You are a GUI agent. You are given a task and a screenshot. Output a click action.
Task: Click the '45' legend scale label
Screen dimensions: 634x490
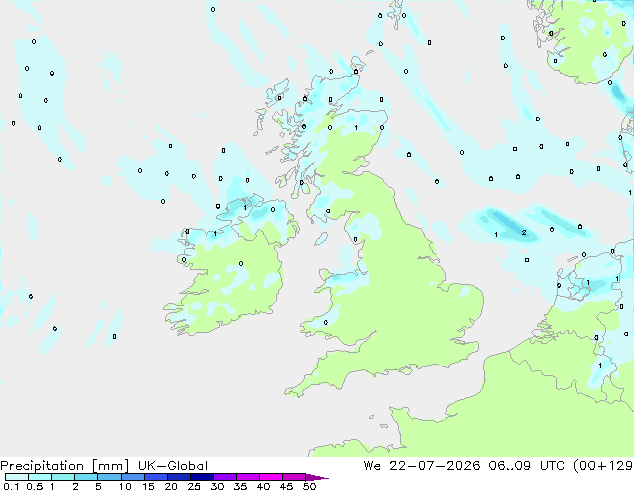(x=286, y=486)
